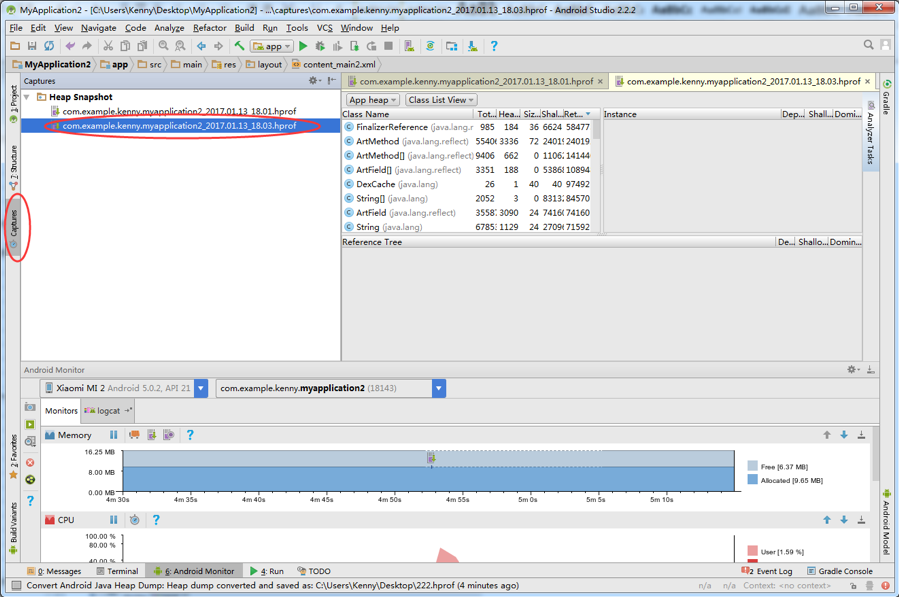Viewport: 899px width, 597px height.
Task: Select the Monitors tab
Action: [x=61, y=411]
